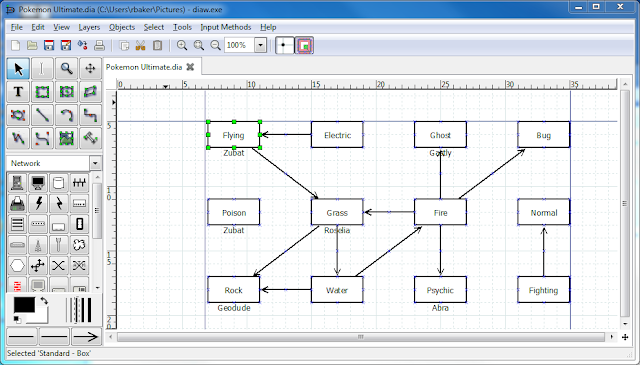Select the Bezierline tool
Image resolution: width=640 pixels, height=365 pixels.
pyautogui.click(x=42, y=138)
